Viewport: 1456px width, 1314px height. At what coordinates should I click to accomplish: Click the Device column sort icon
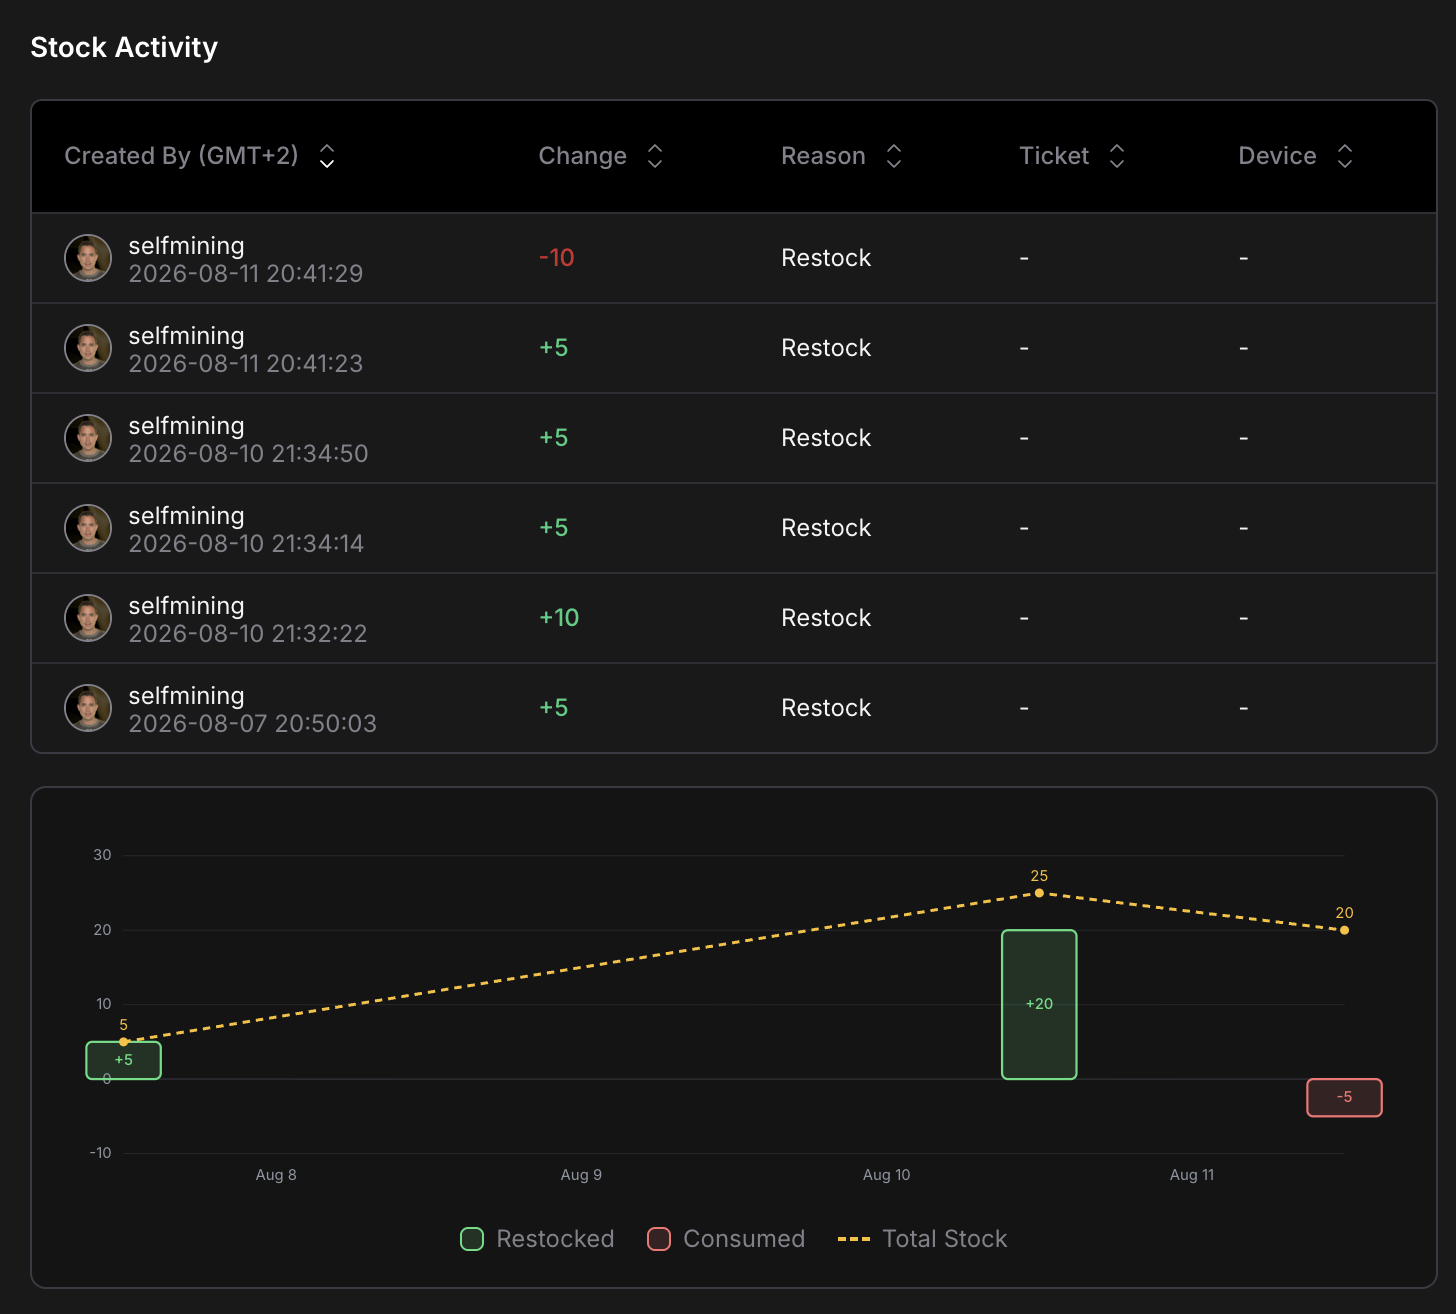(x=1345, y=156)
